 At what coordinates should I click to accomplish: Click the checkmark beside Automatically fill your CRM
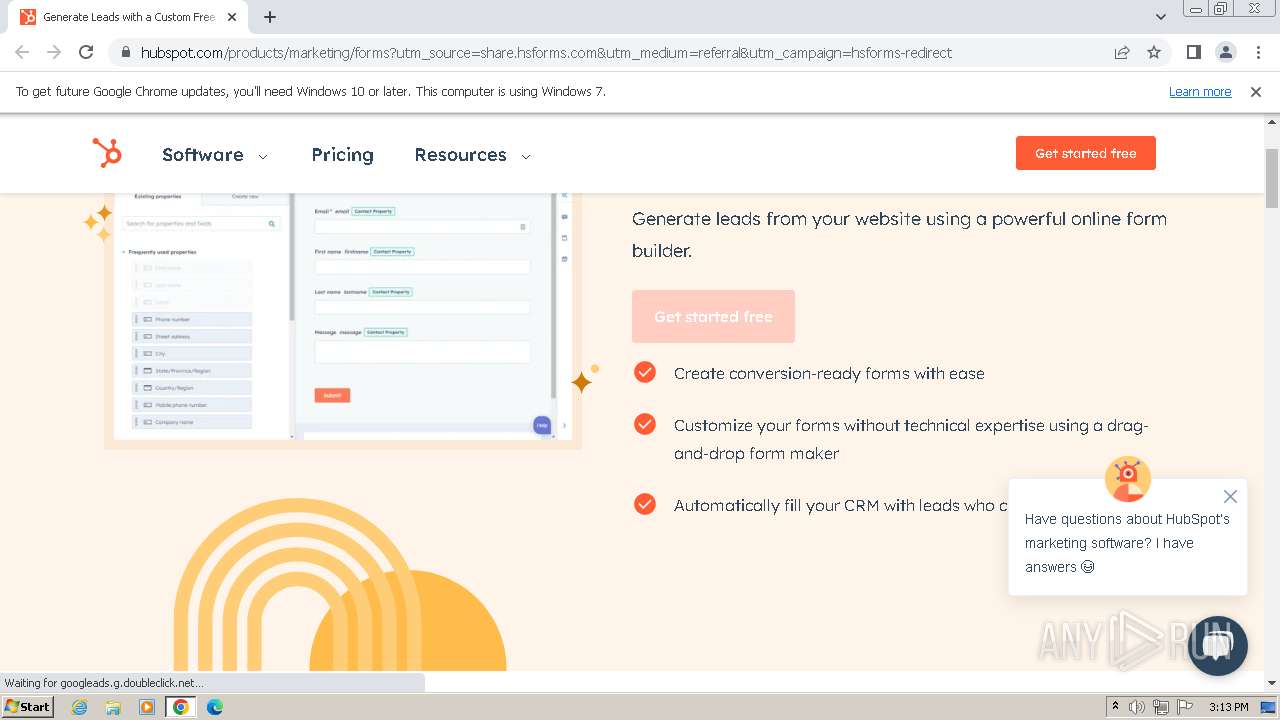pyautogui.click(x=645, y=504)
